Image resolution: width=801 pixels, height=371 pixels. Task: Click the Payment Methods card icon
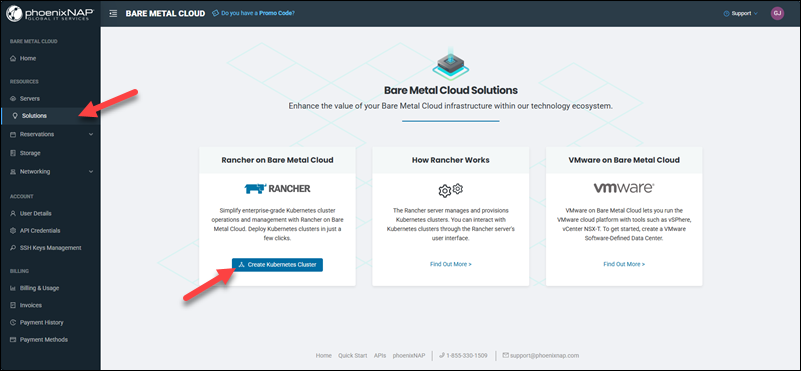pos(13,339)
